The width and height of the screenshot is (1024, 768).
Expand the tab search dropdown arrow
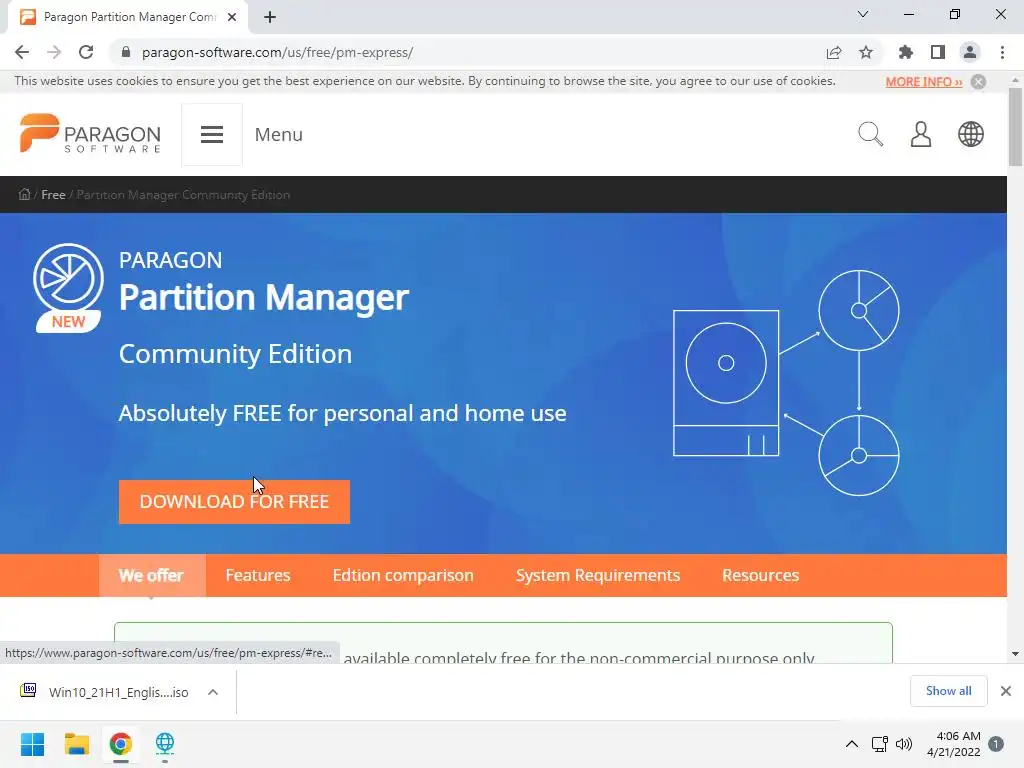(863, 14)
